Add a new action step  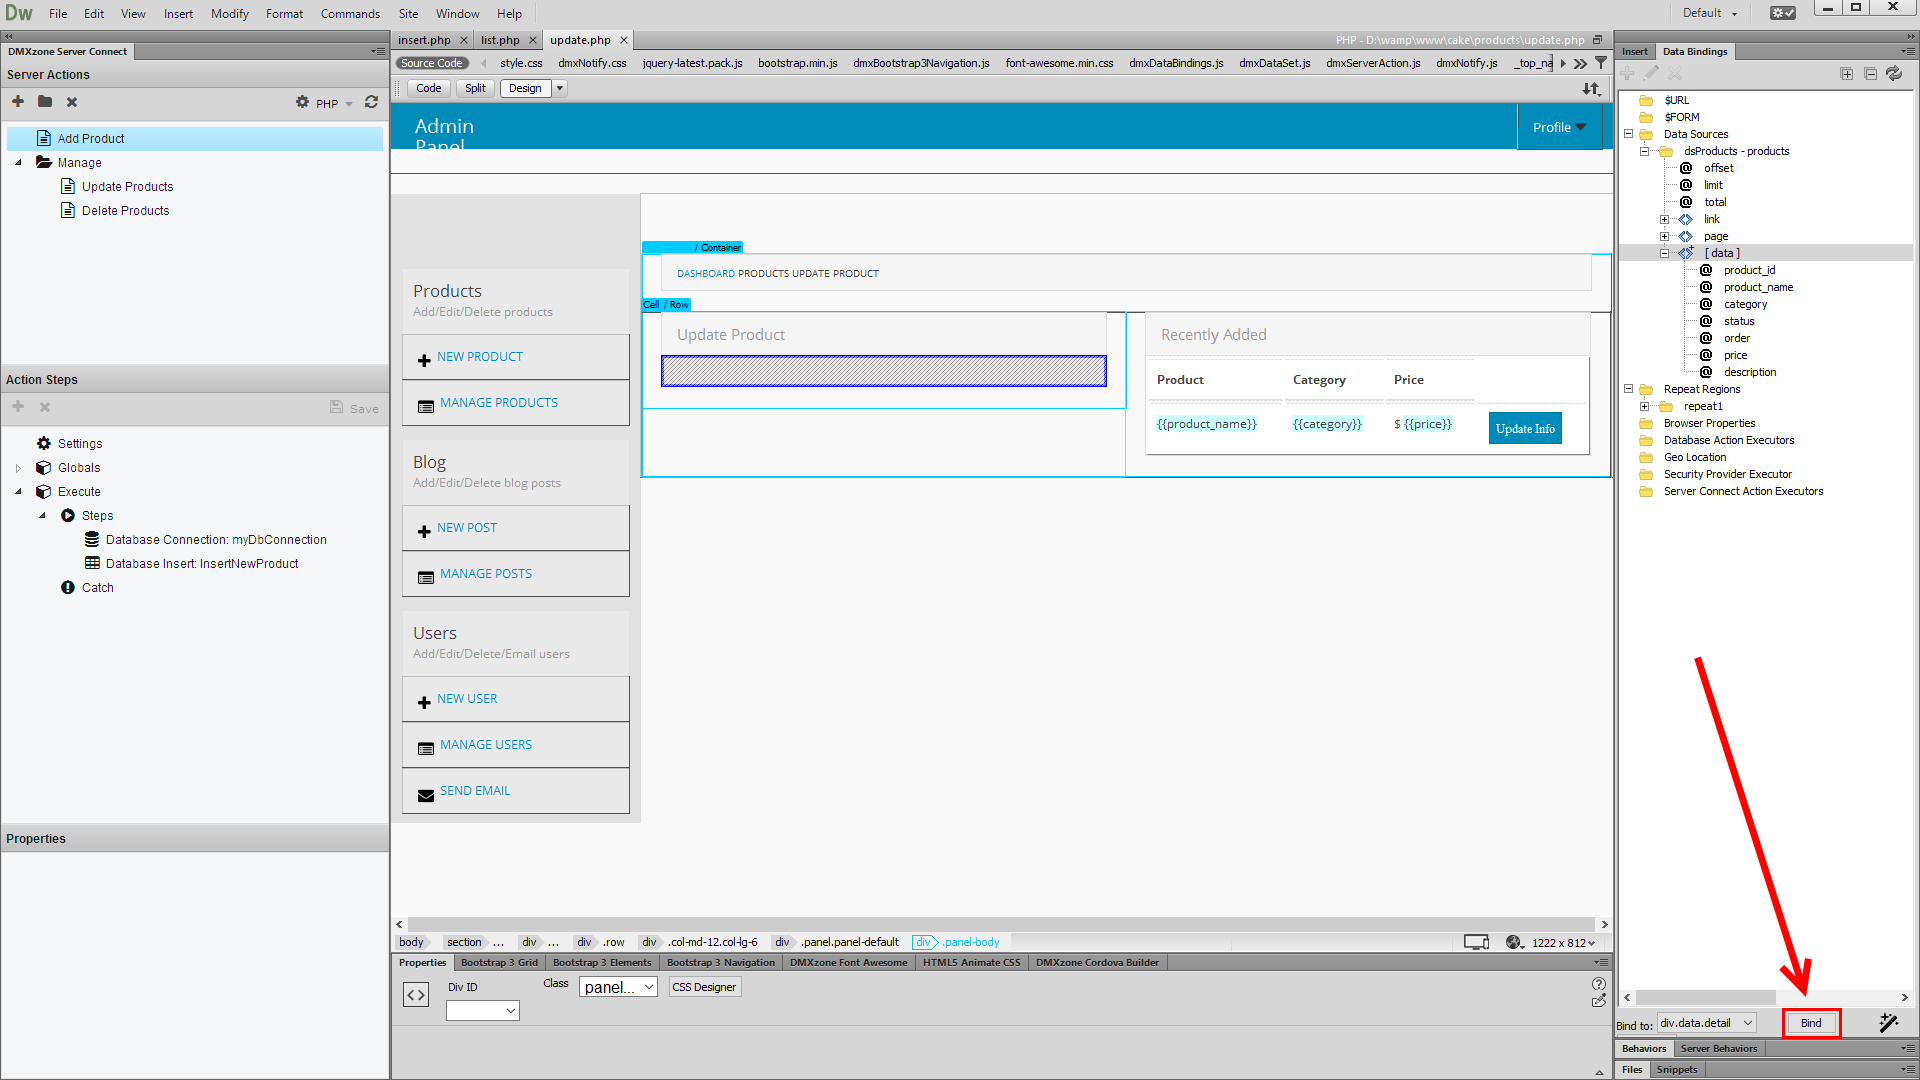pyautogui.click(x=18, y=407)
